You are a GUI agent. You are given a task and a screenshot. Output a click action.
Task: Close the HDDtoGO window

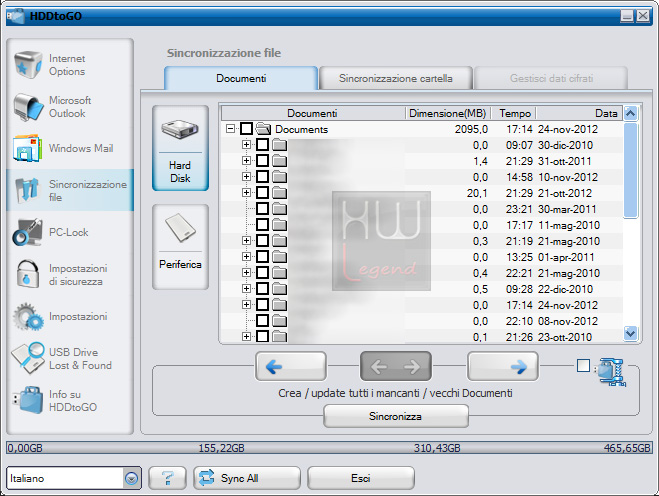click(x=643, y=16)
